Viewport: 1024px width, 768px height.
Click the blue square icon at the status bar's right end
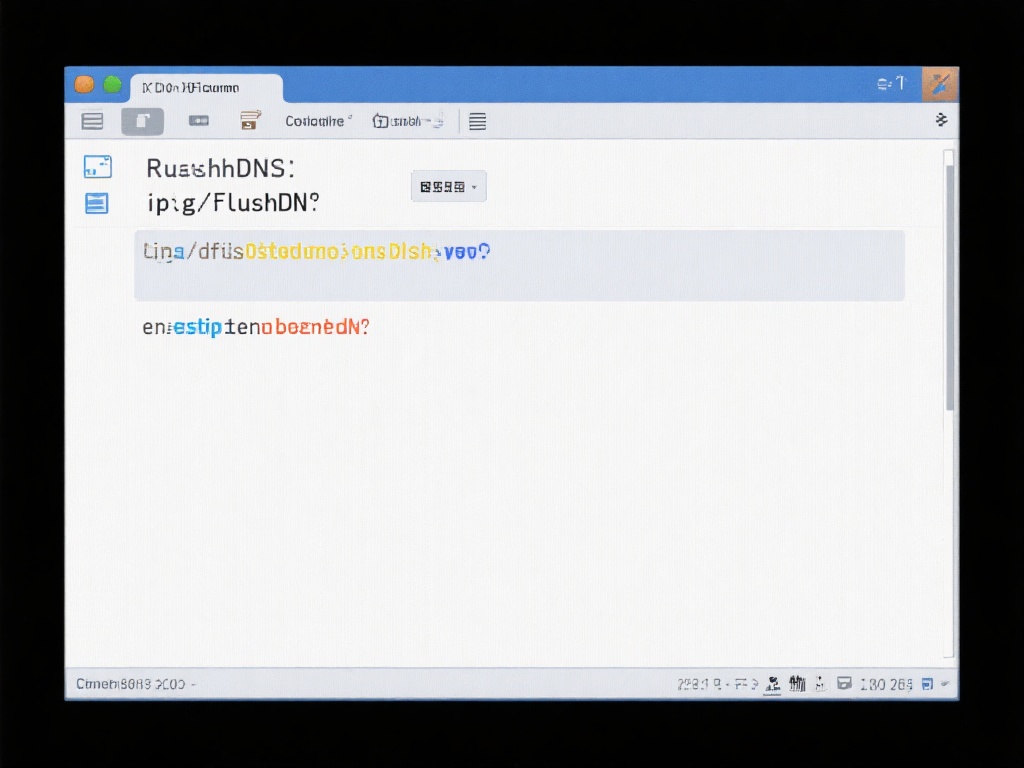coord(928,683)
